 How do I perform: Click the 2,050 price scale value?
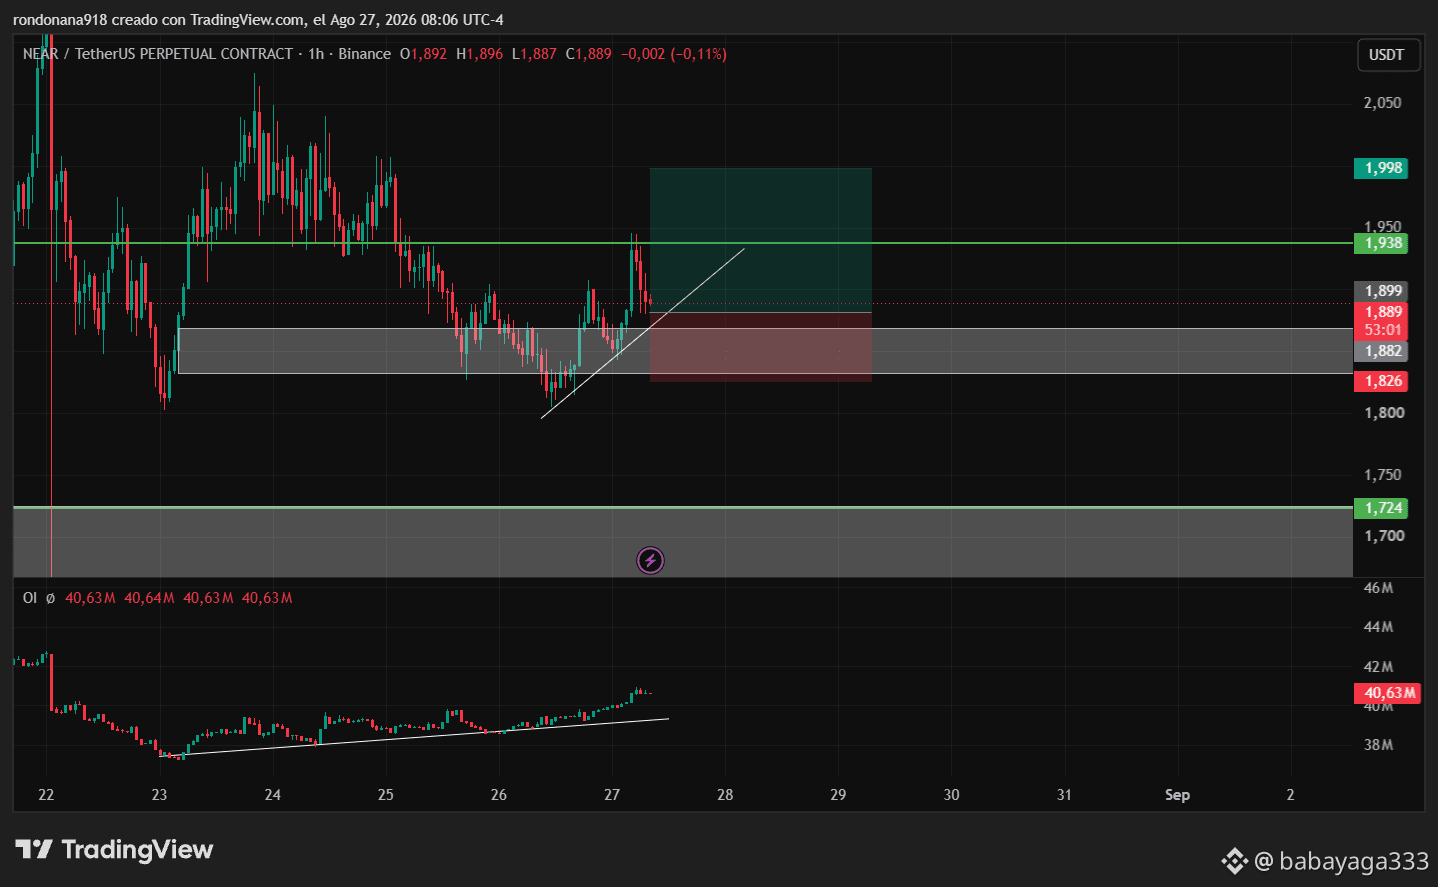click(x=1383, y=103)
